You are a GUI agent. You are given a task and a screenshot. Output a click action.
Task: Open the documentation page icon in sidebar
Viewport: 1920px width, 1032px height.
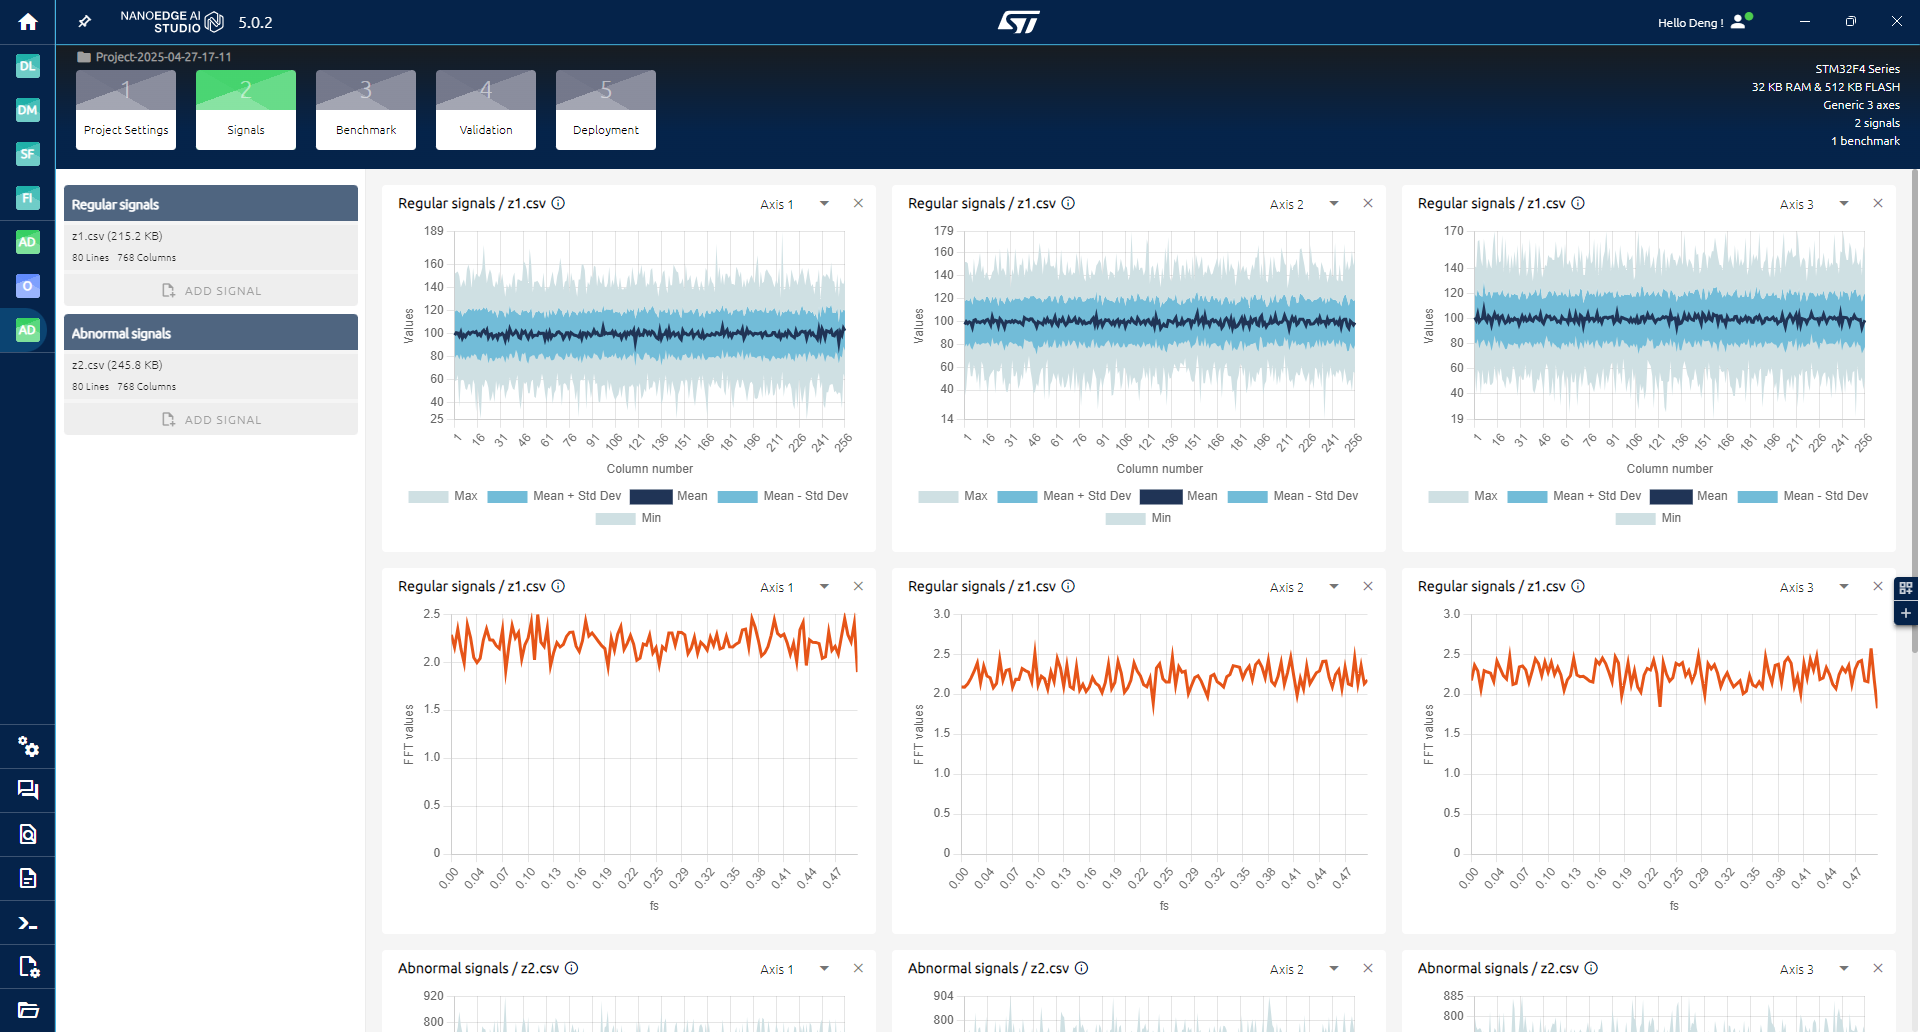[28, 878]
